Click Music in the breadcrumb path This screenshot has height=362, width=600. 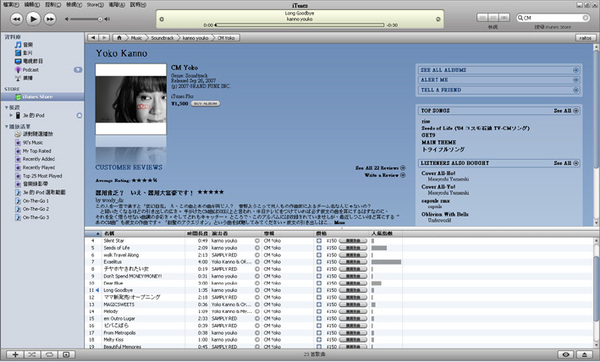click(136, 38)
